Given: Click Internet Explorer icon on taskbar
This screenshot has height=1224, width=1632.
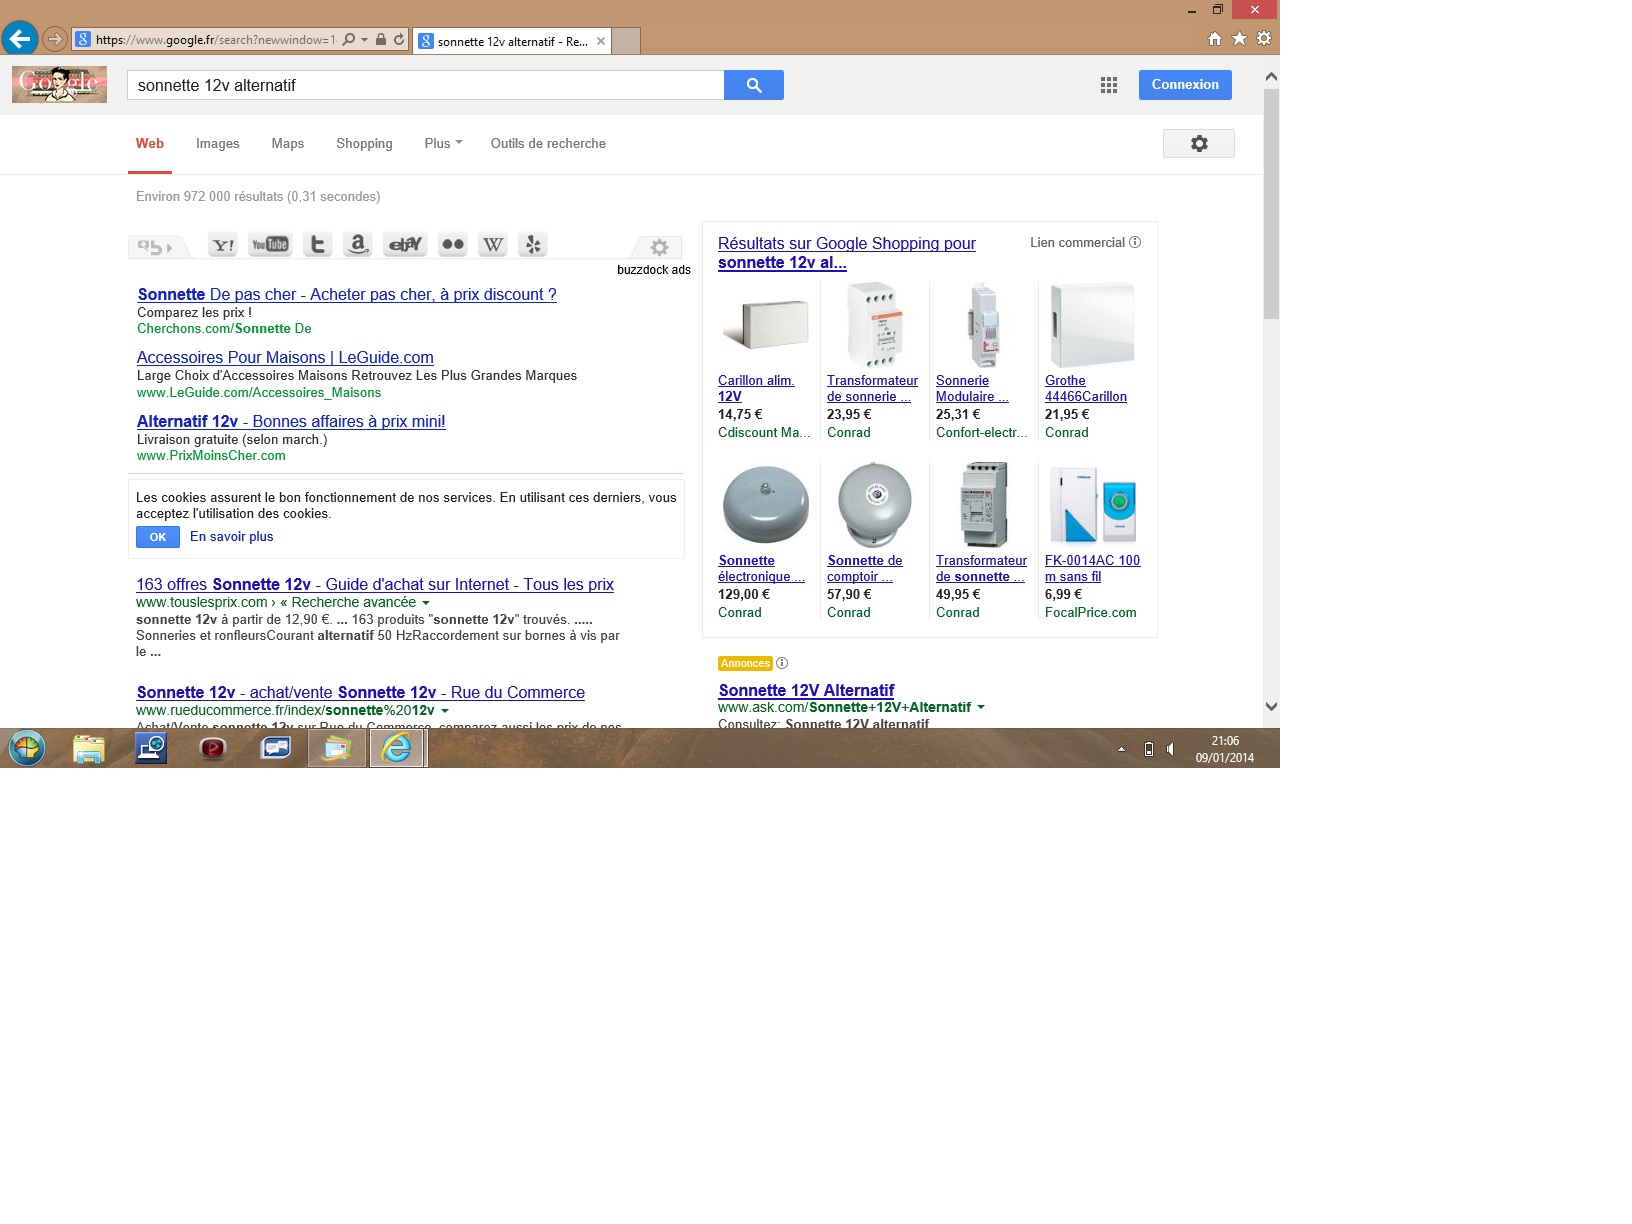Looking at the screenshot, I should (398, 748).
